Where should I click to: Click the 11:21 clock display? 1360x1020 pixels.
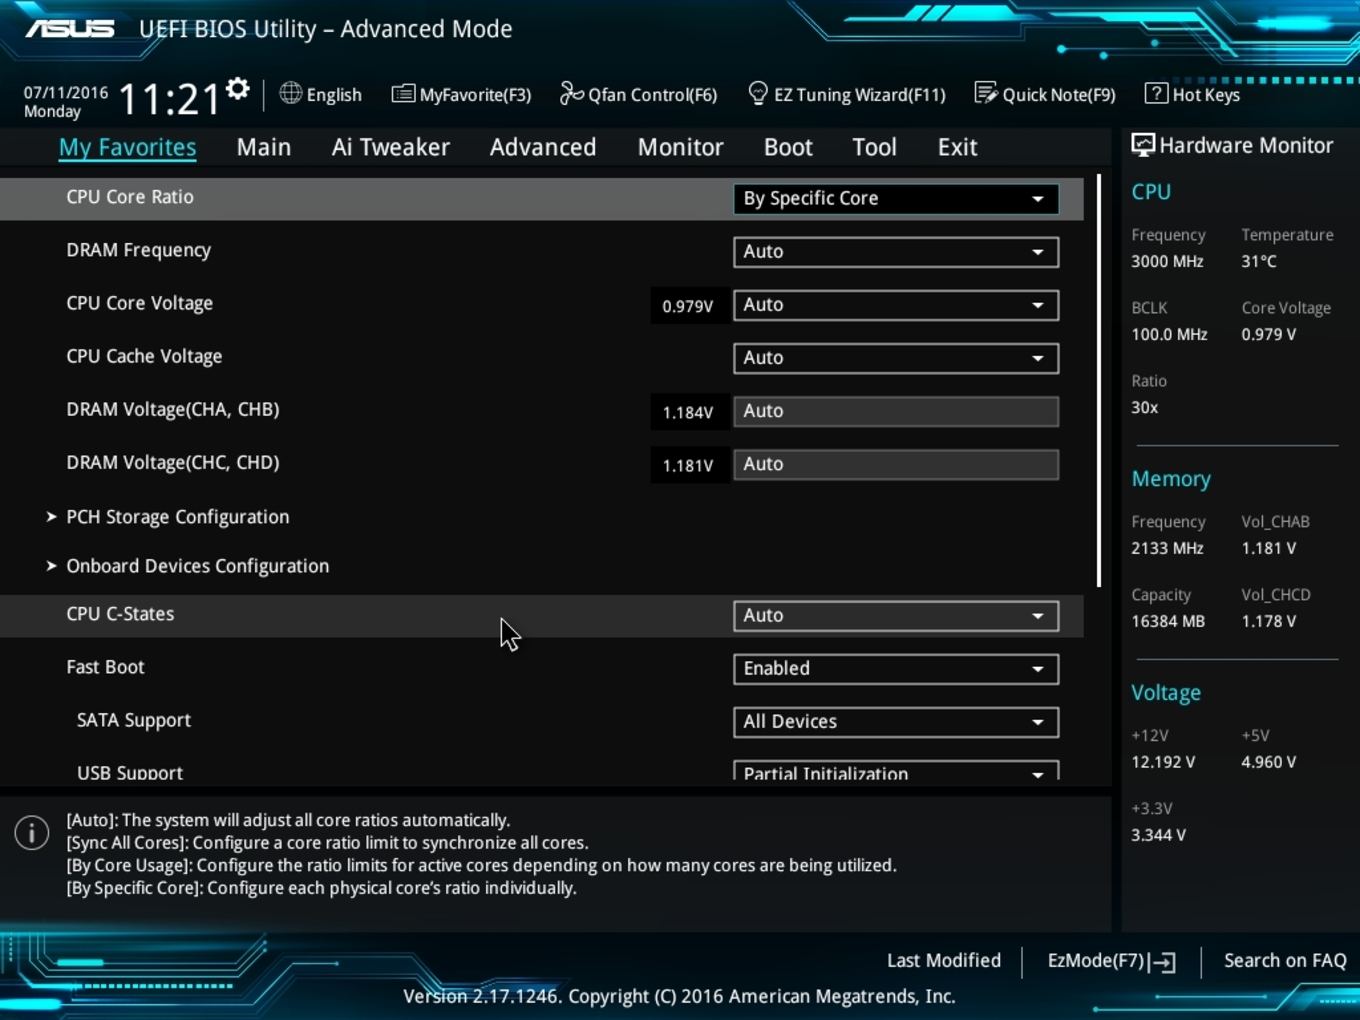[x=169, y=99]
